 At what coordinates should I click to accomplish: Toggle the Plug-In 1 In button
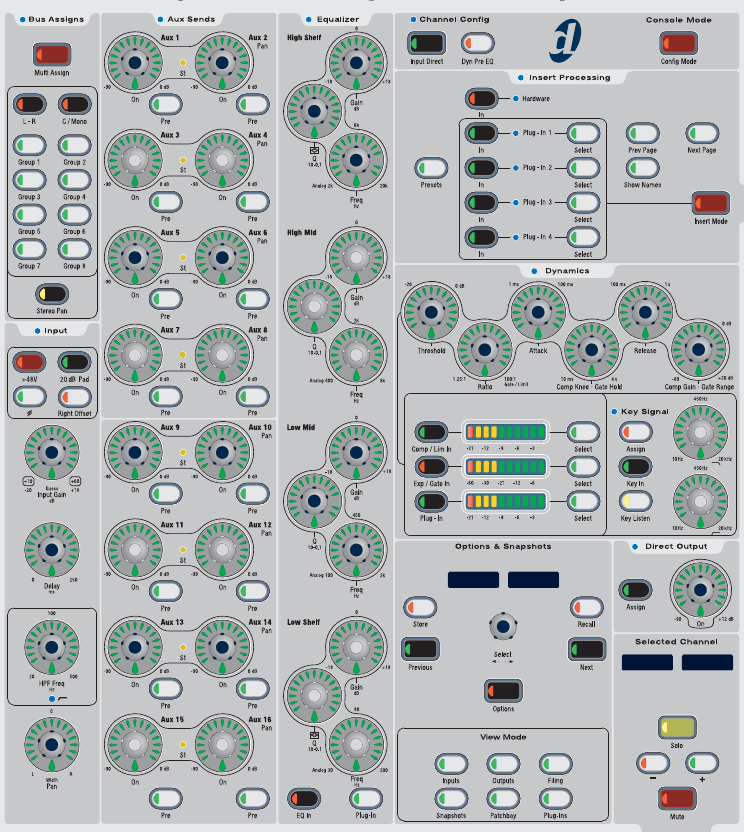point(481,133)
